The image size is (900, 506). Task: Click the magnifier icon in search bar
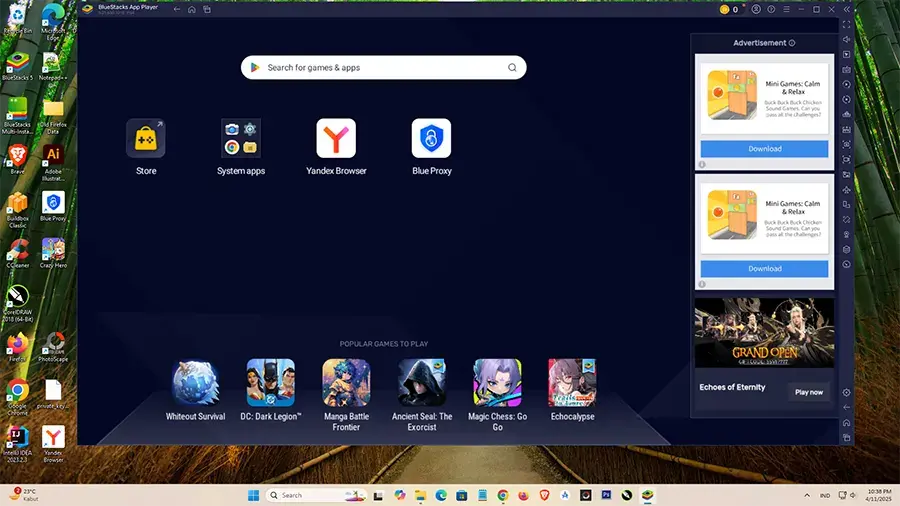point(512,68)
